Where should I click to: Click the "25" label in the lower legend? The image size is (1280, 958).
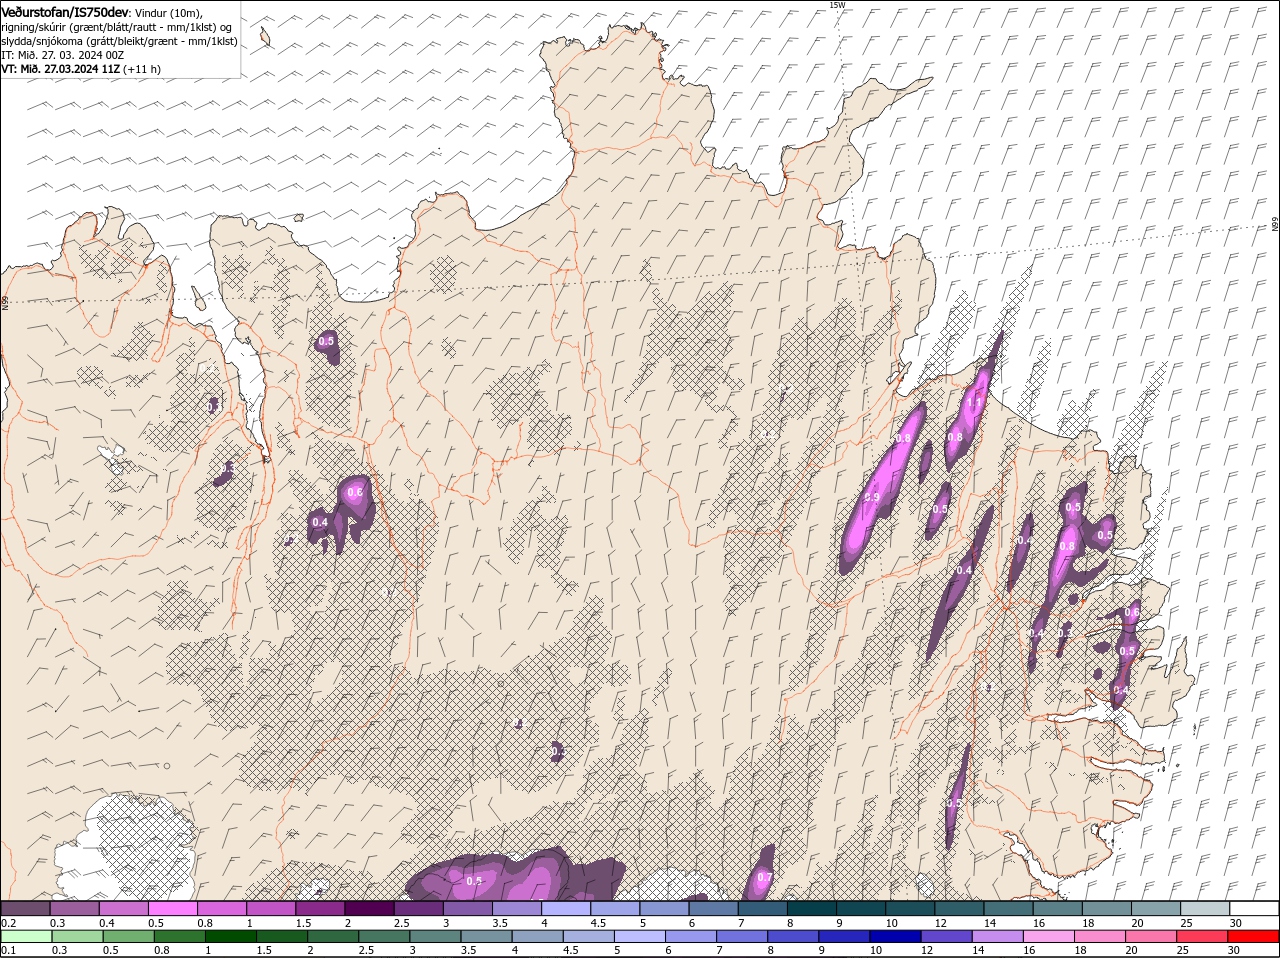[x=1183, y=950]
